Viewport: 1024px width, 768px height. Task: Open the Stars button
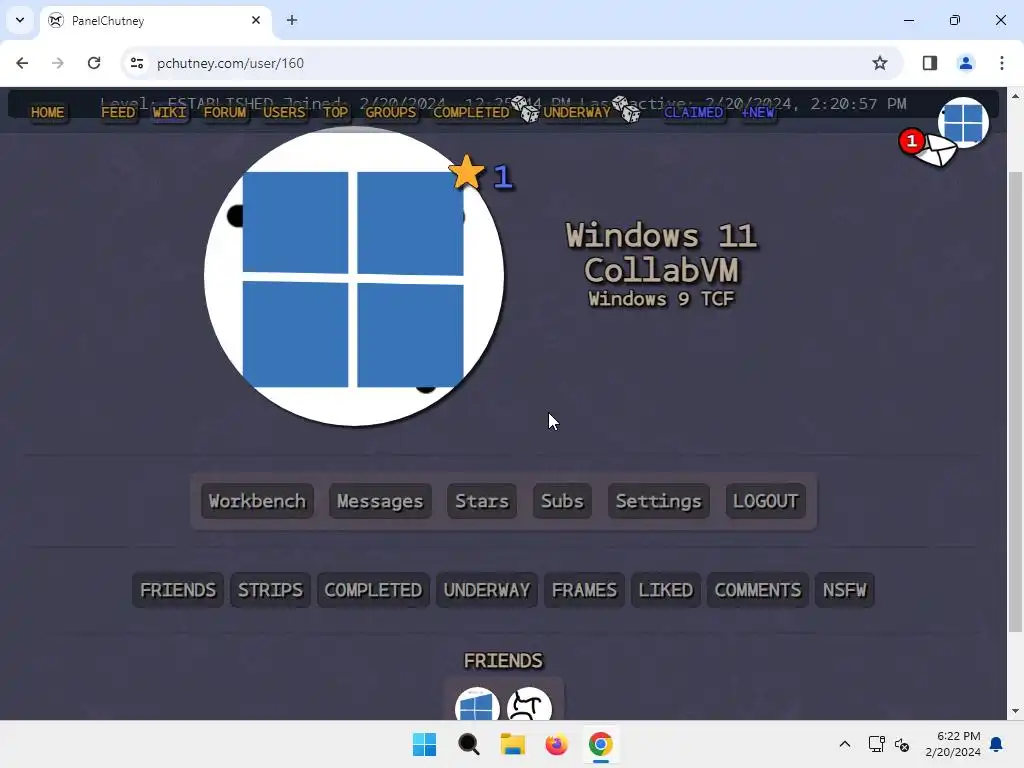482,501
